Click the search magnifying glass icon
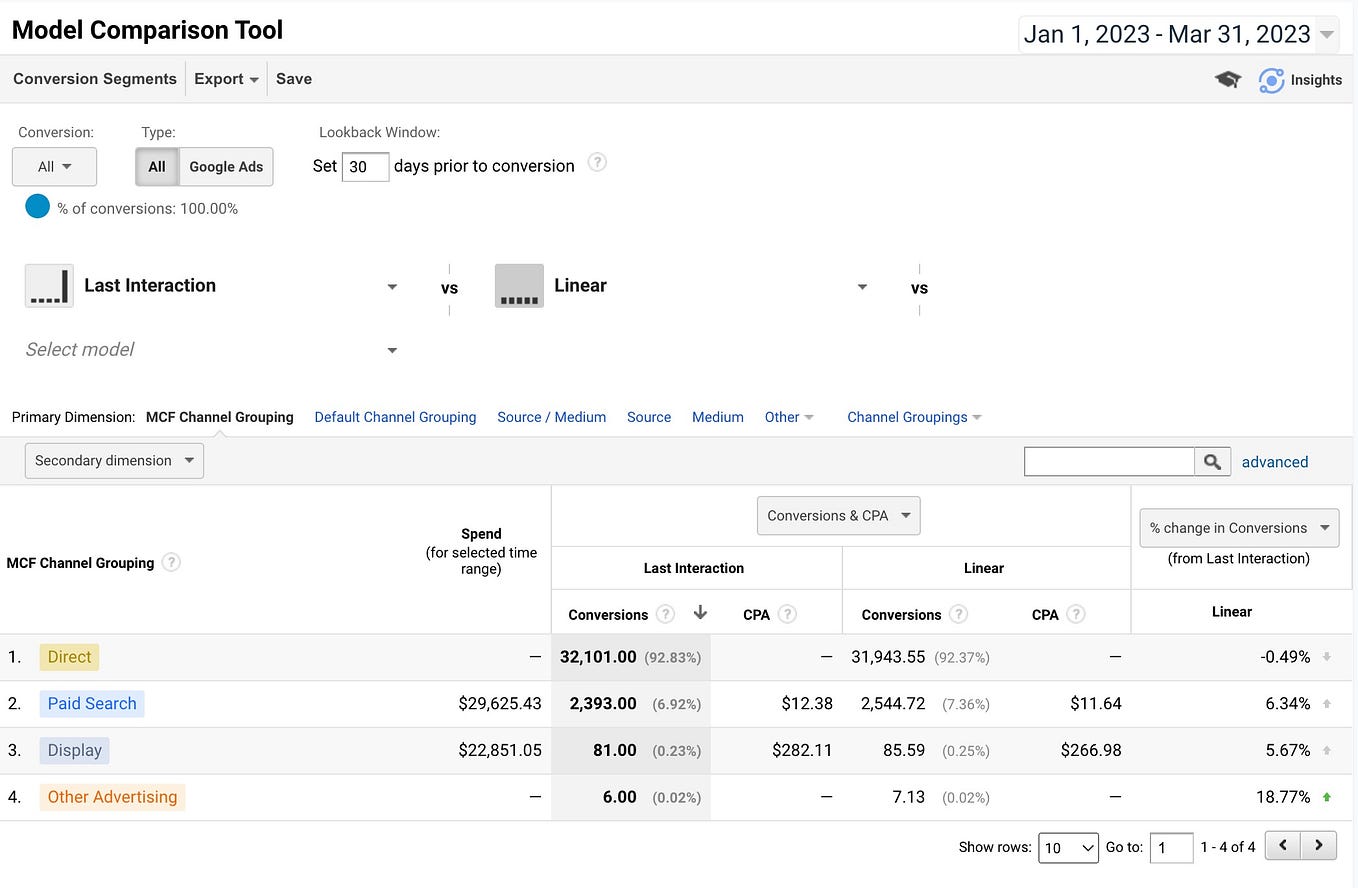 [x=1212, y=461]
